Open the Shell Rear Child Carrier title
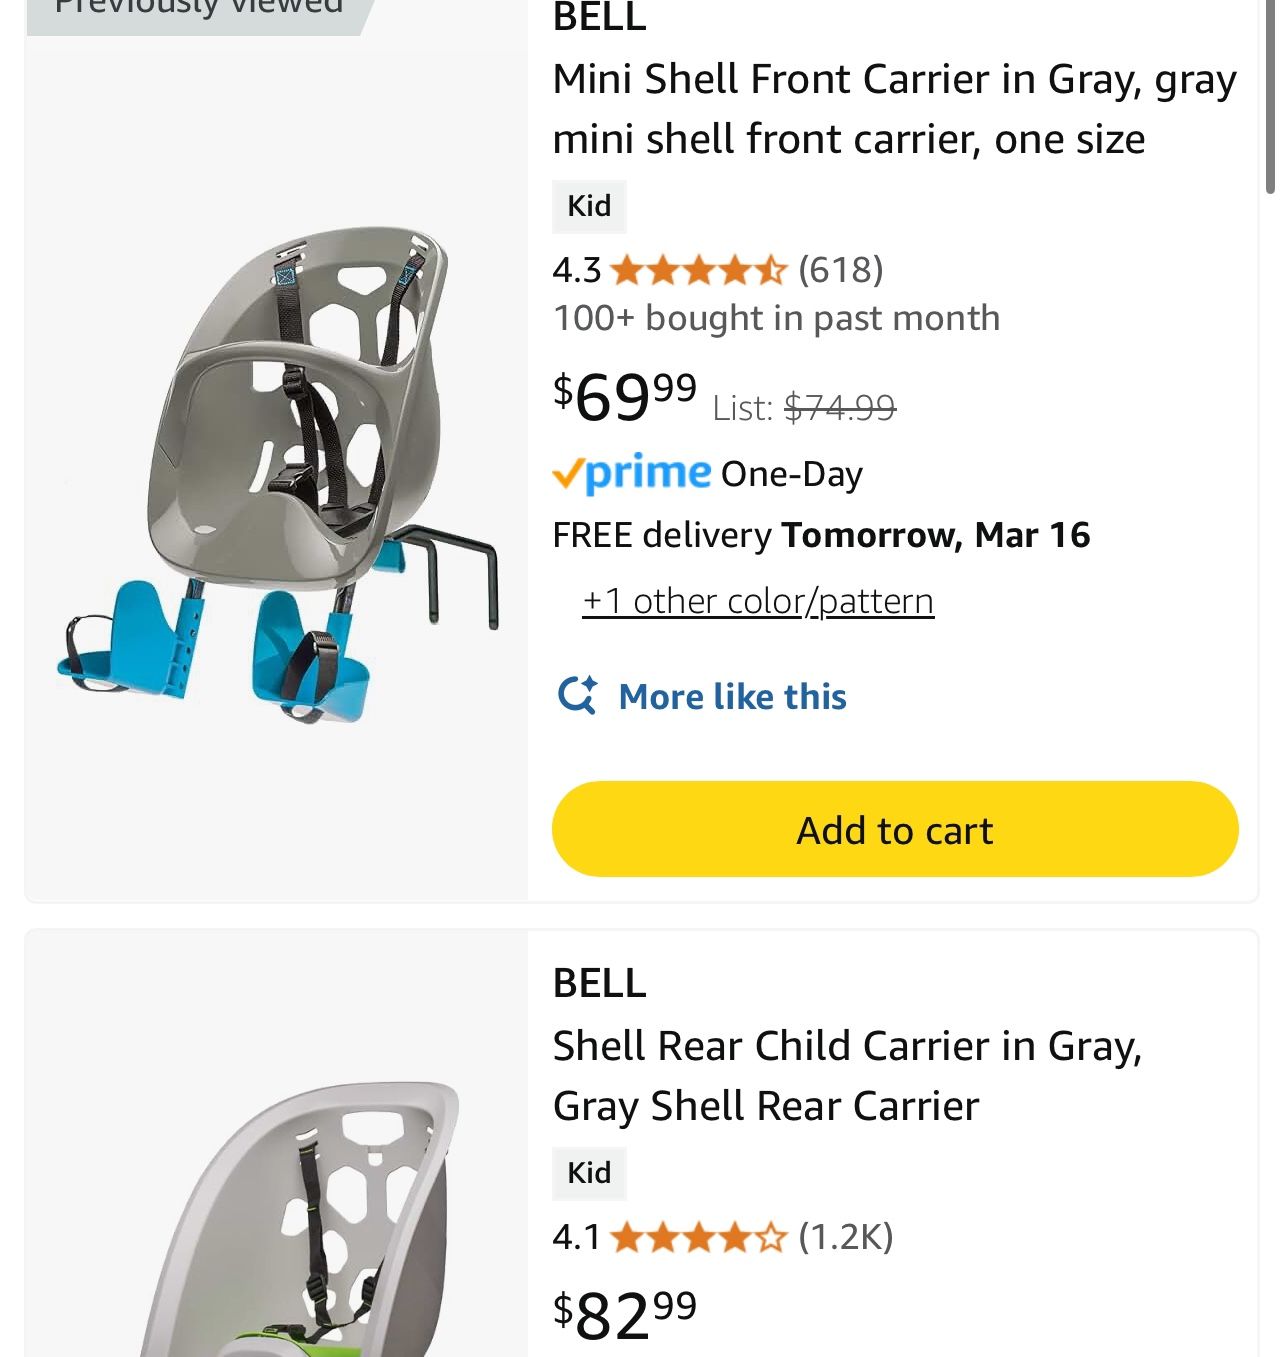This screenshot has width=1284, height=1357. point(847,1076)
